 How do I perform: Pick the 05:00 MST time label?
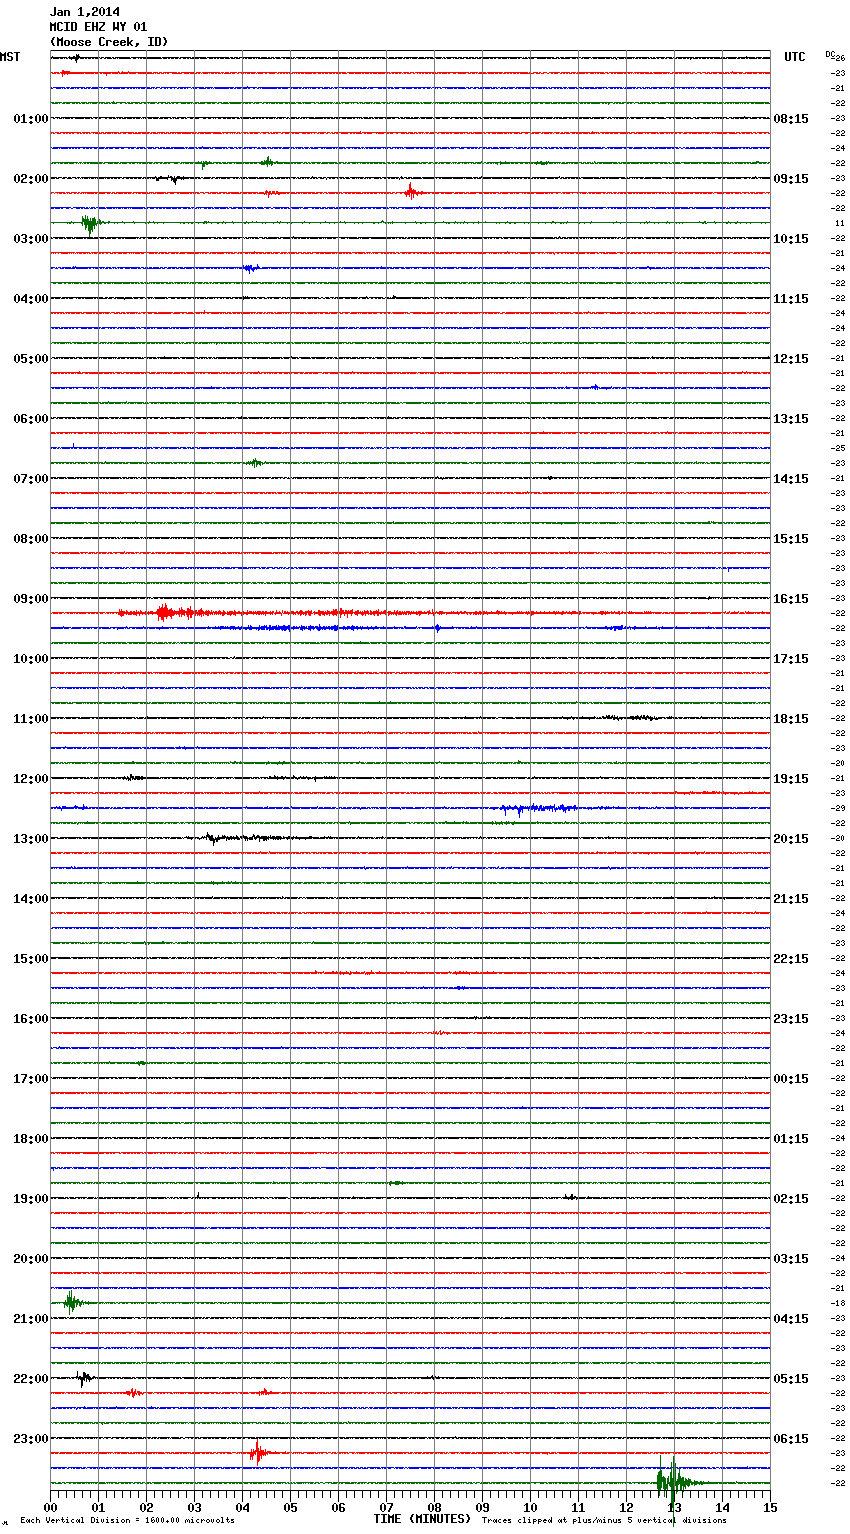tap(31, 359)
